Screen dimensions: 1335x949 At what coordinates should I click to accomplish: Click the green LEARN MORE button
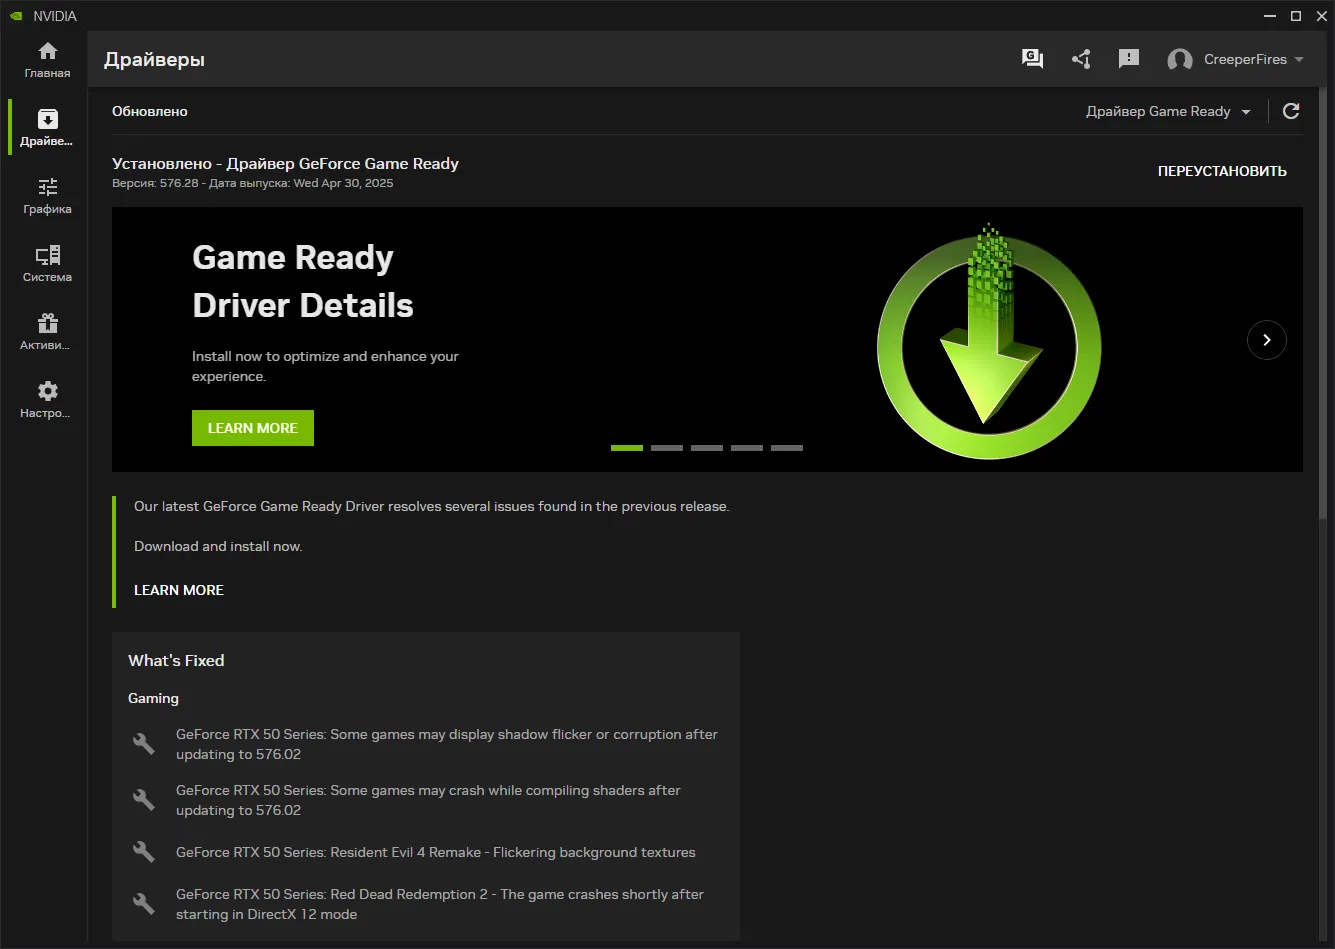click(253, 428)
